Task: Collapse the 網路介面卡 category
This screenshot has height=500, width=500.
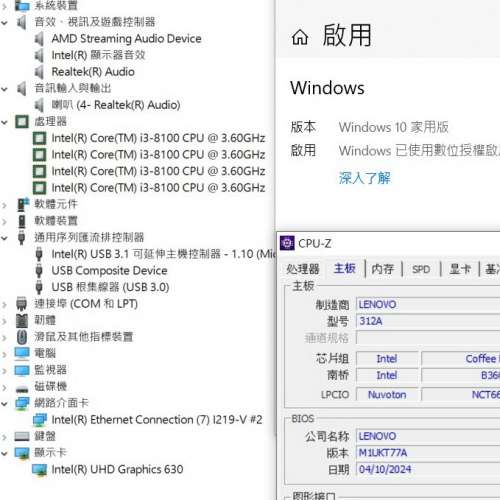Action: coord(4,403)
